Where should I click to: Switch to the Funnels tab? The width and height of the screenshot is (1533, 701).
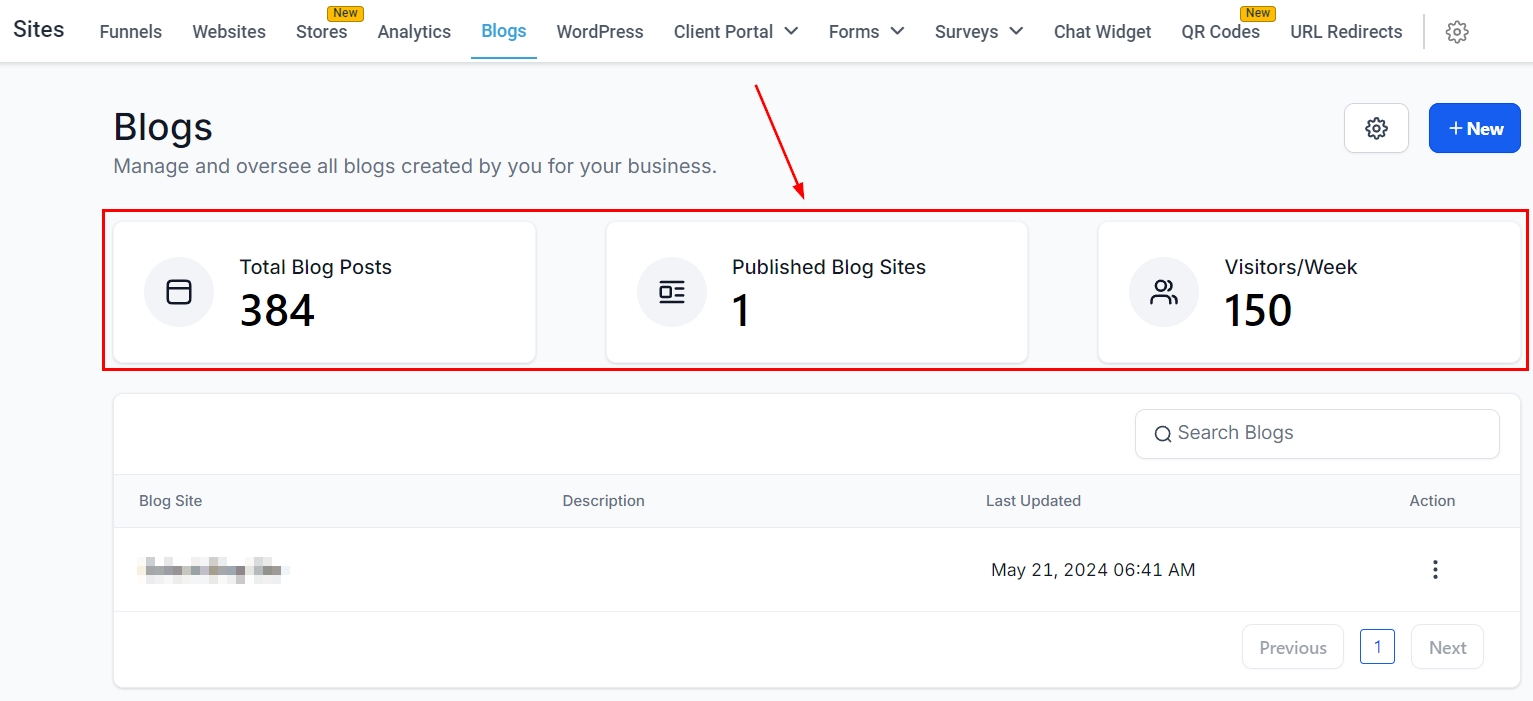(131, 32)
